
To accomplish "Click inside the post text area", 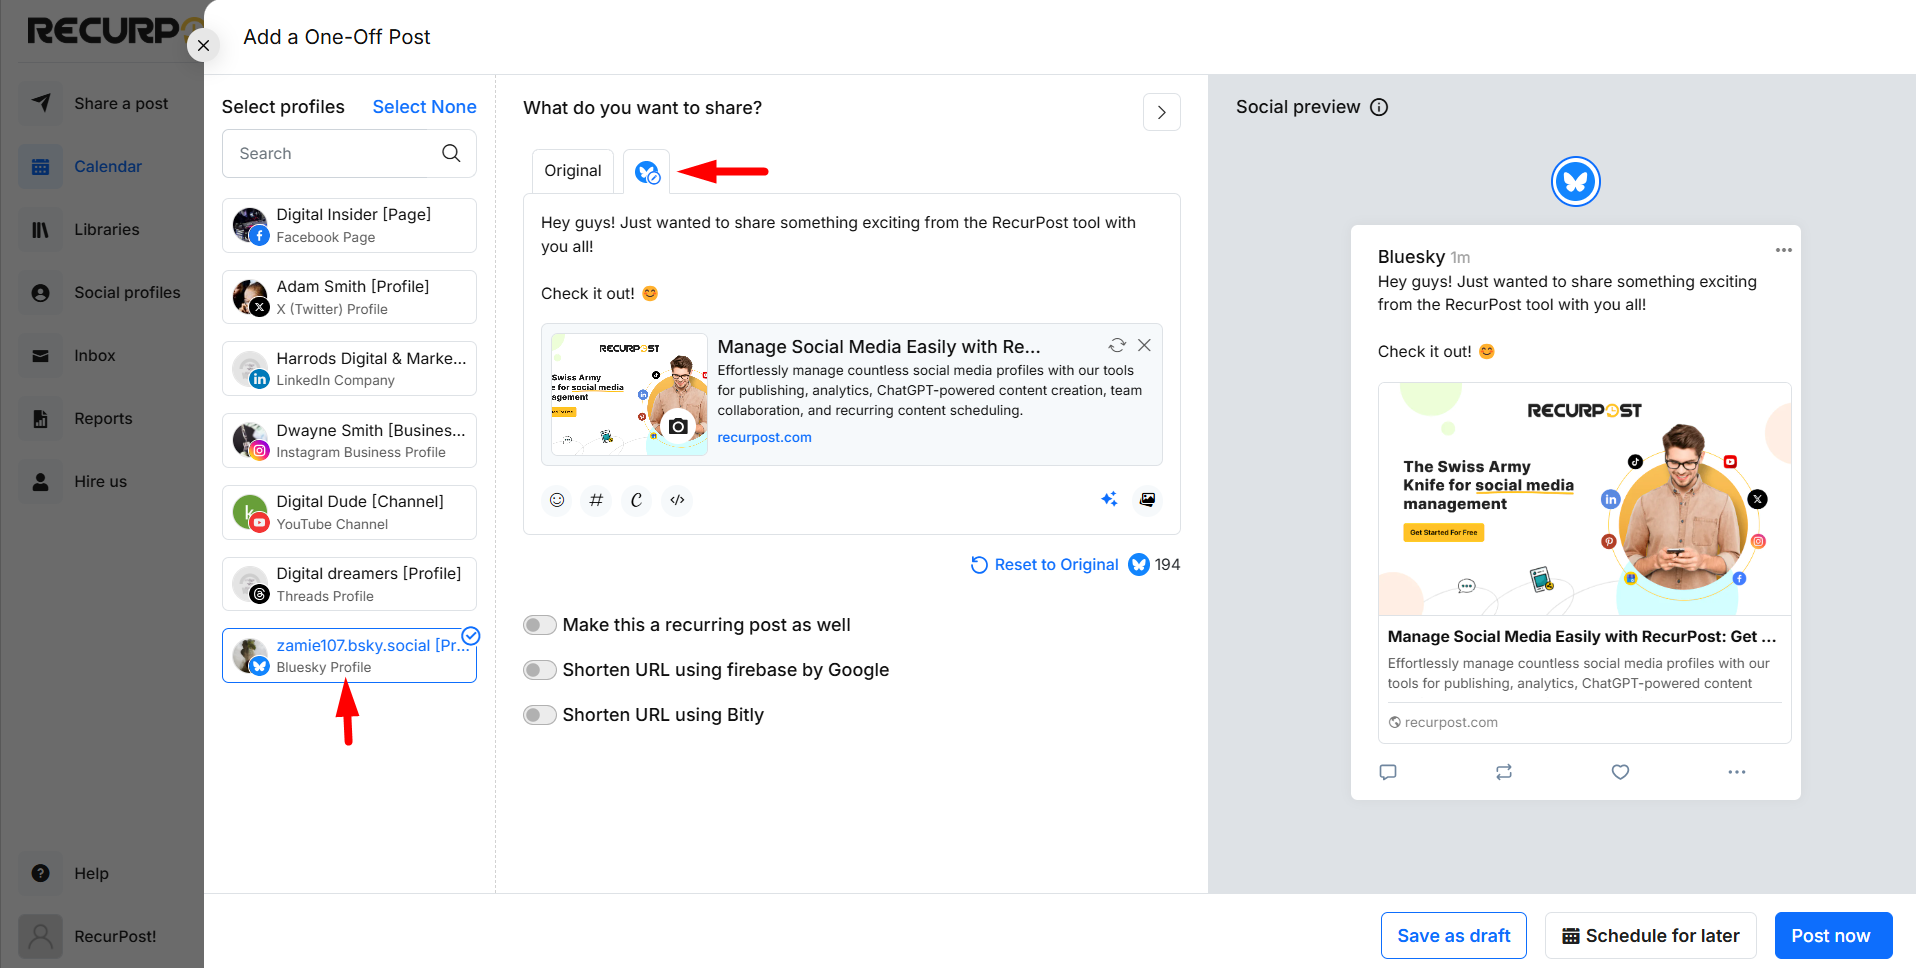I will coord(851,258).
